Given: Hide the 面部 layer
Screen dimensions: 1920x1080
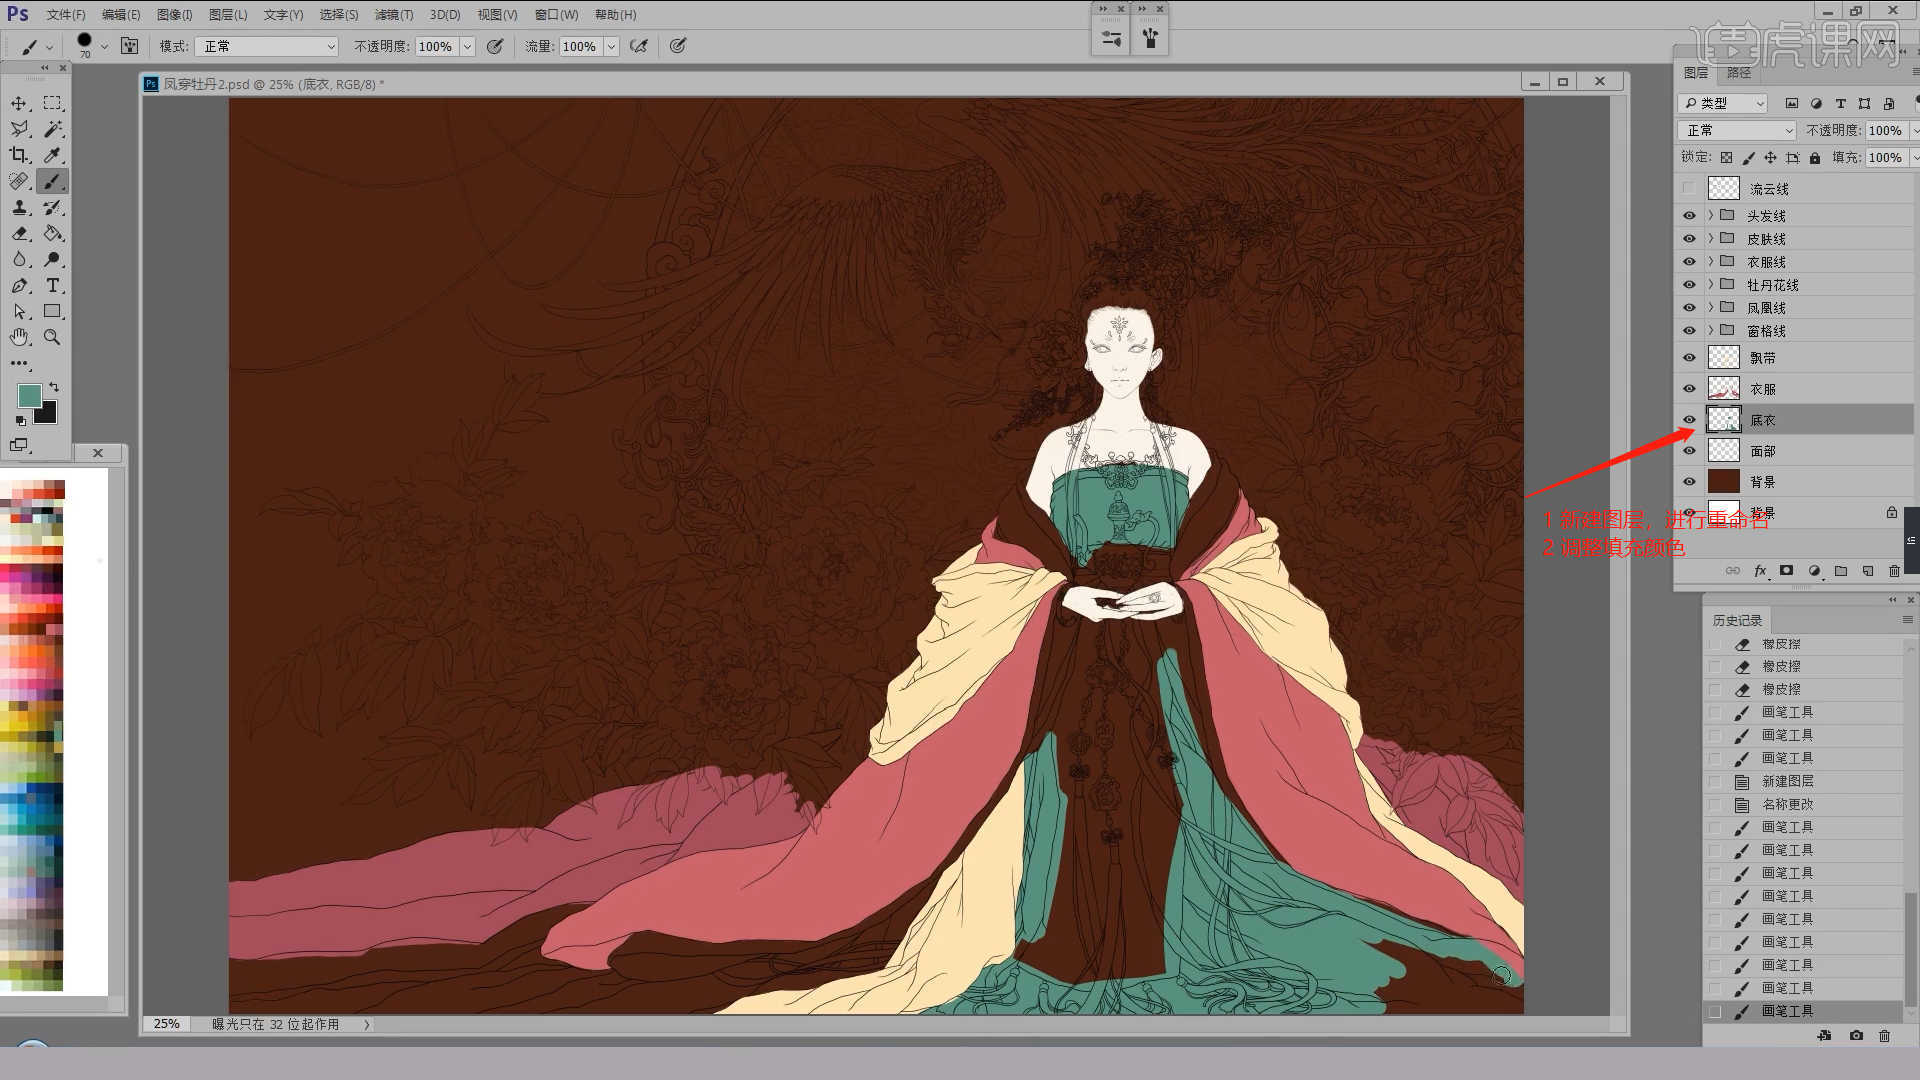Looking at the screenshot, I should coord(1689,450).
